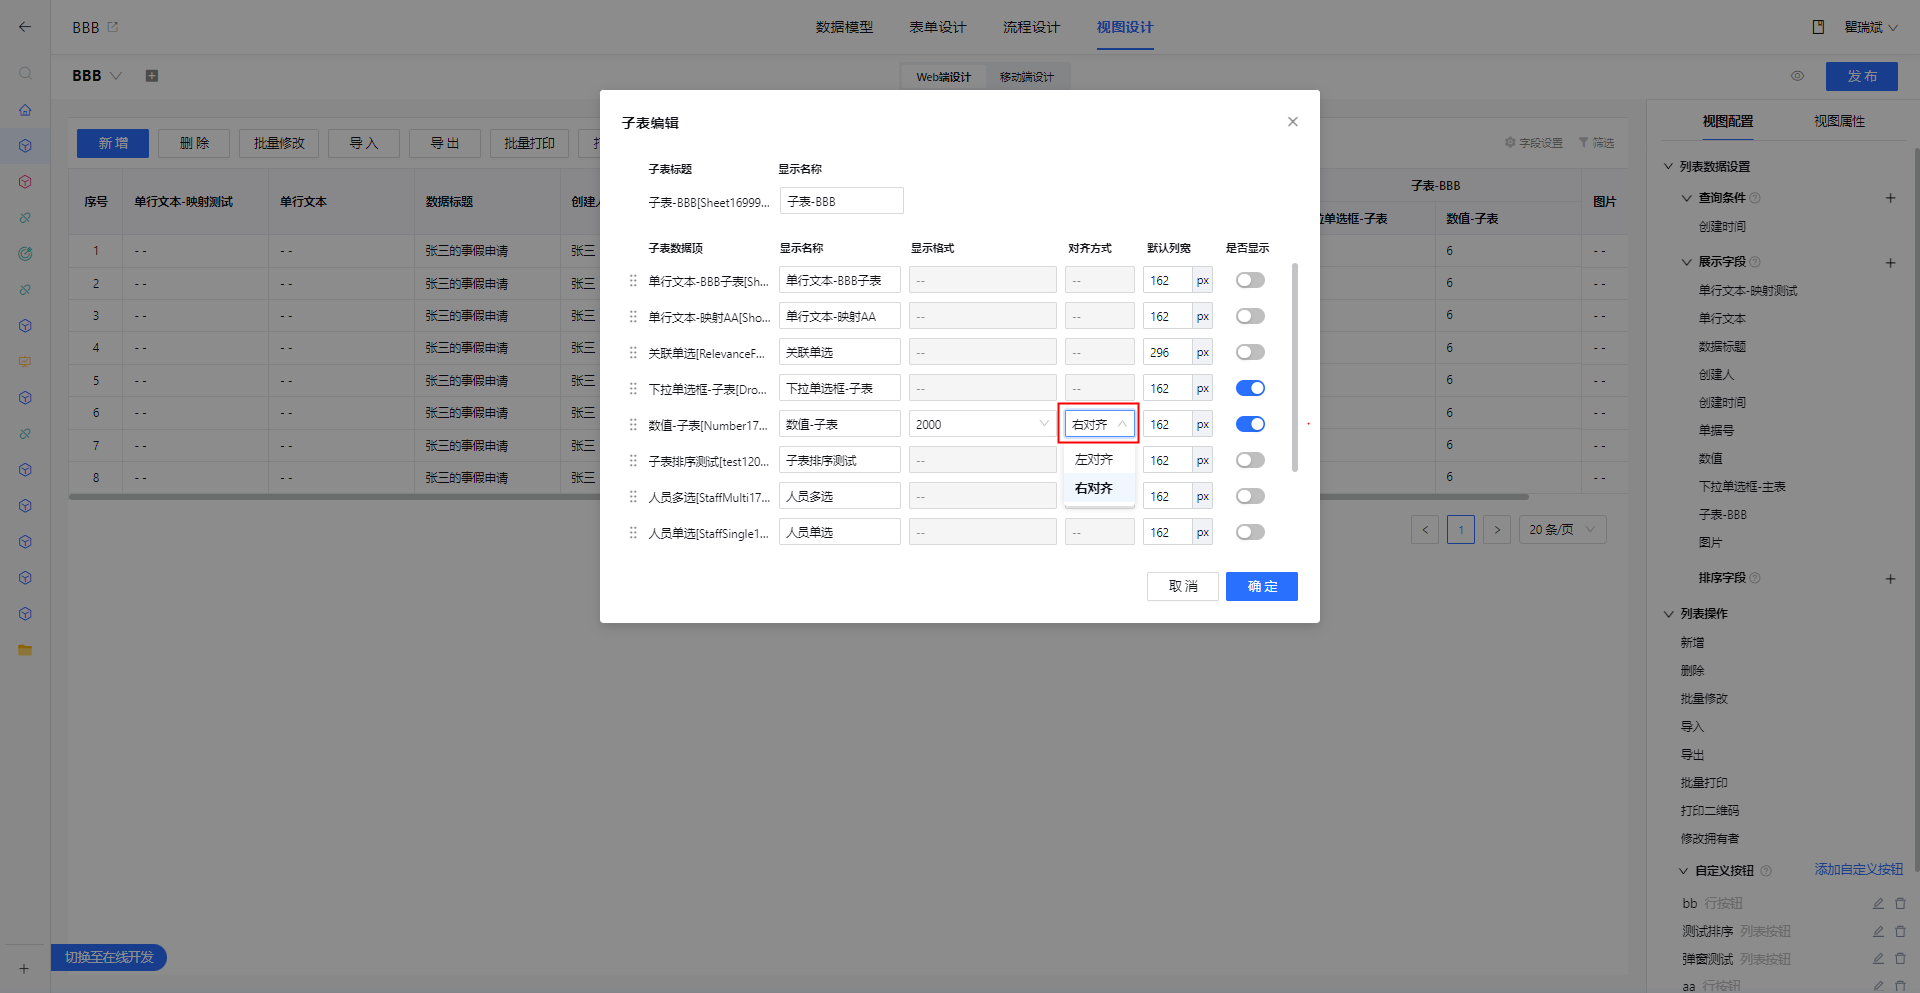This screenshot has width=1920, height=993.
Task: Switch to 移动端设计 tab
Action: click(1027, 77)
